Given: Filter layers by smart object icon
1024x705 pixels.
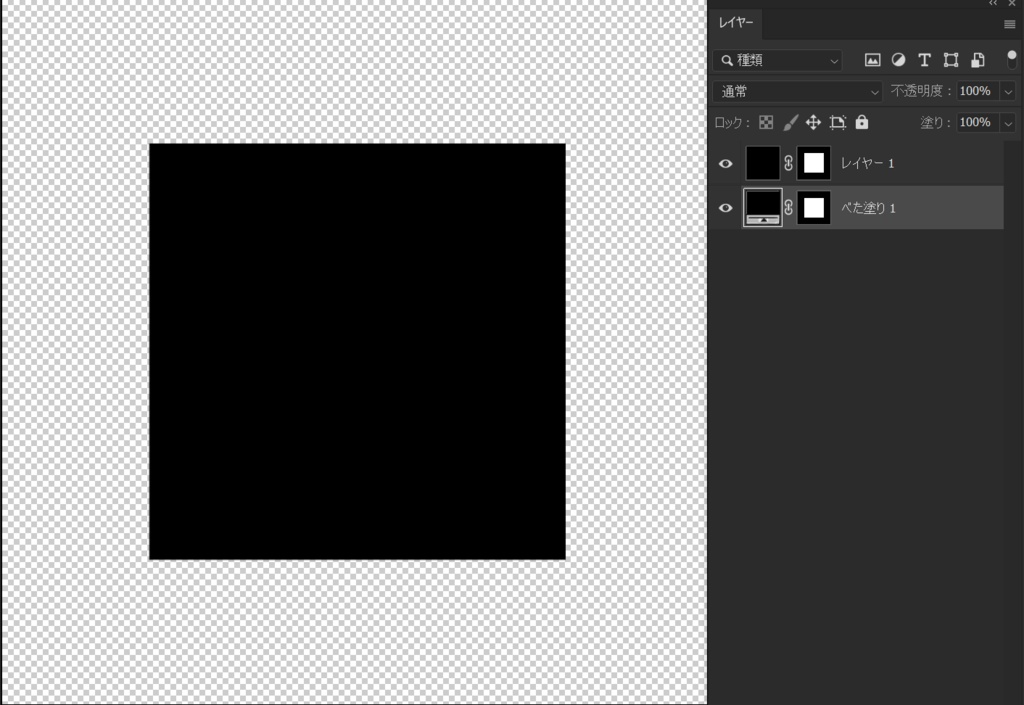Looking at the screenshot, I should (x=978, y=60).
